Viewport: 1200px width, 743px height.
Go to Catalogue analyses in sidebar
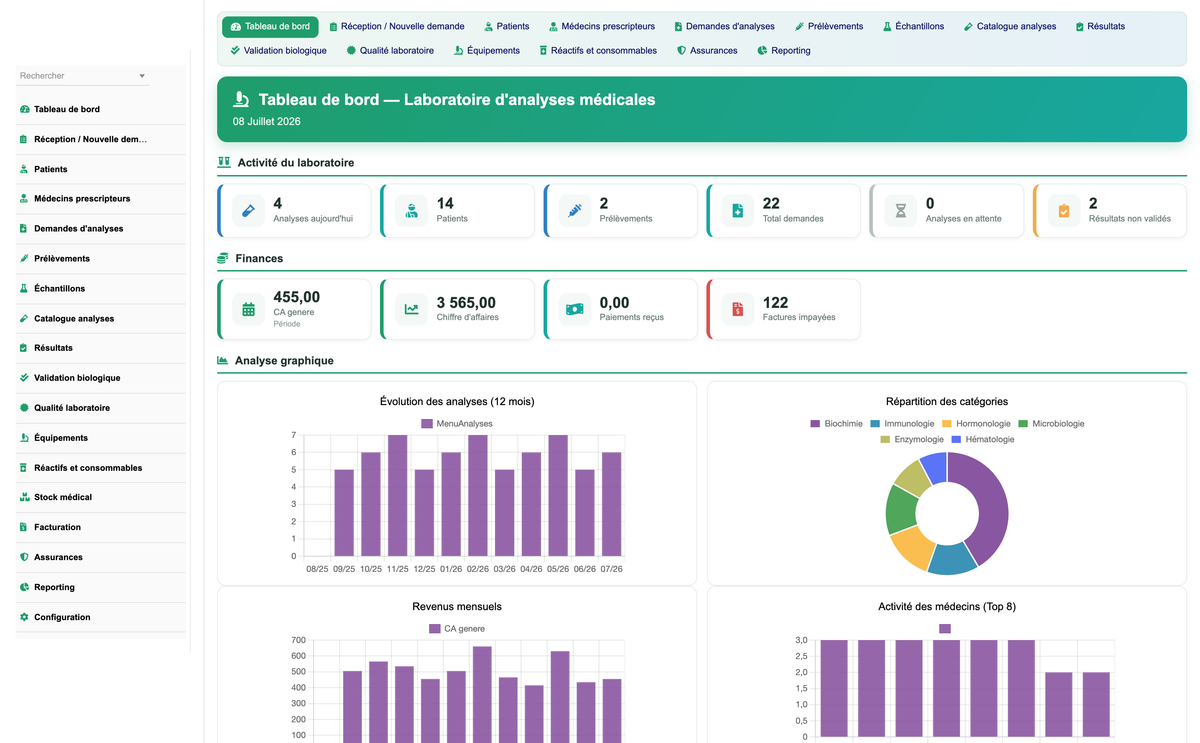pyautogui.click(x=101, y=318)
